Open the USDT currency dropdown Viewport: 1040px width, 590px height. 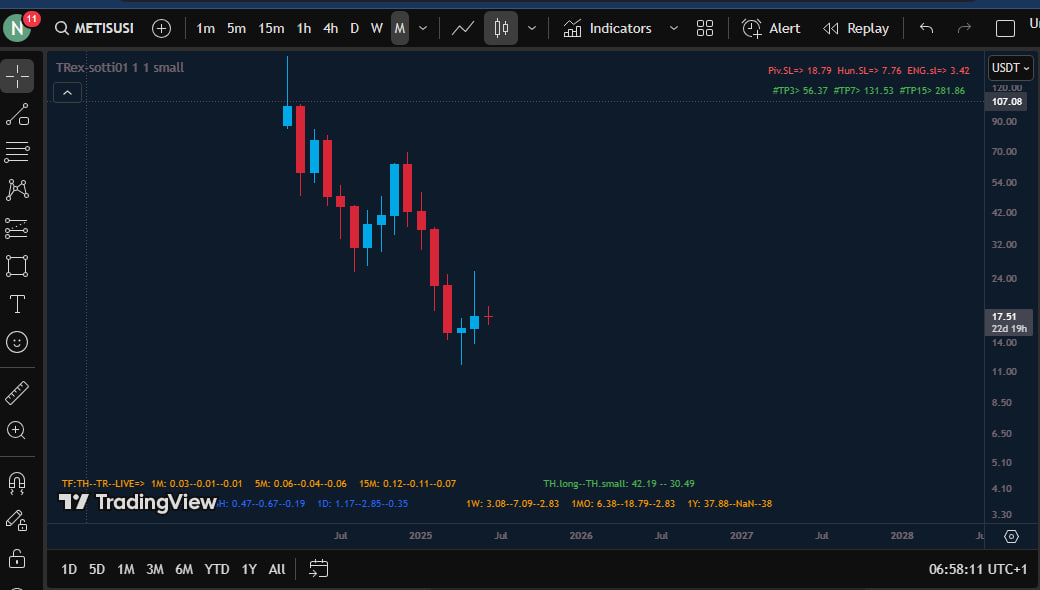[1010, 68]
